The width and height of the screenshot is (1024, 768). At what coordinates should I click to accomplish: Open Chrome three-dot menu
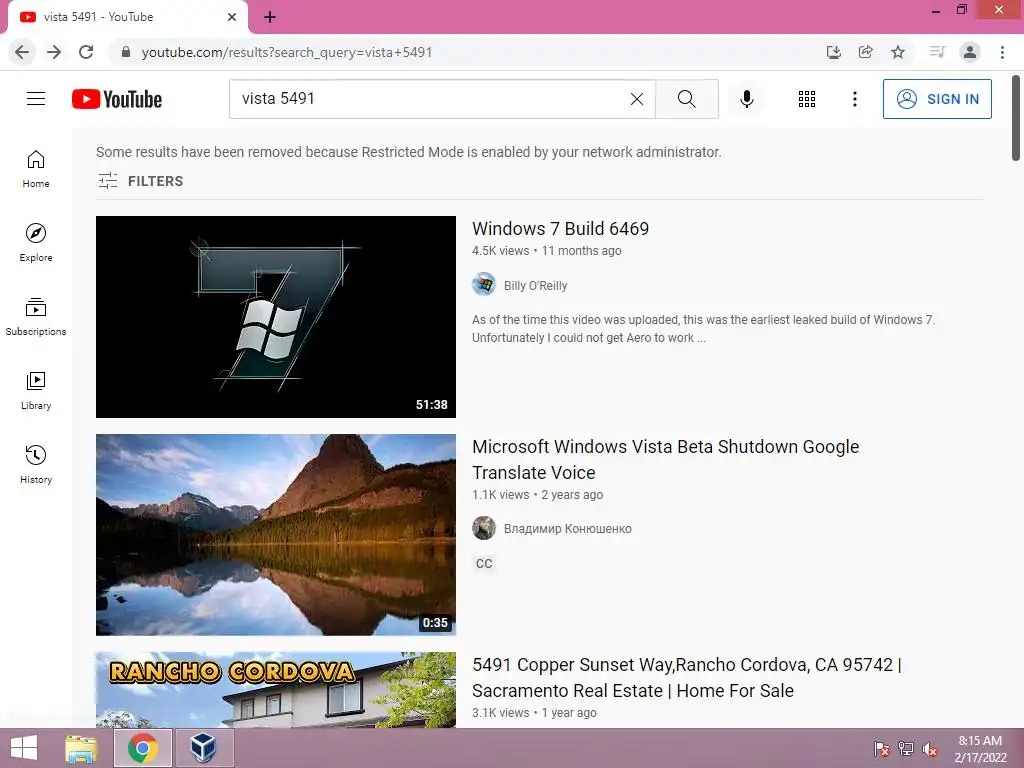(x=1002, y=52)
